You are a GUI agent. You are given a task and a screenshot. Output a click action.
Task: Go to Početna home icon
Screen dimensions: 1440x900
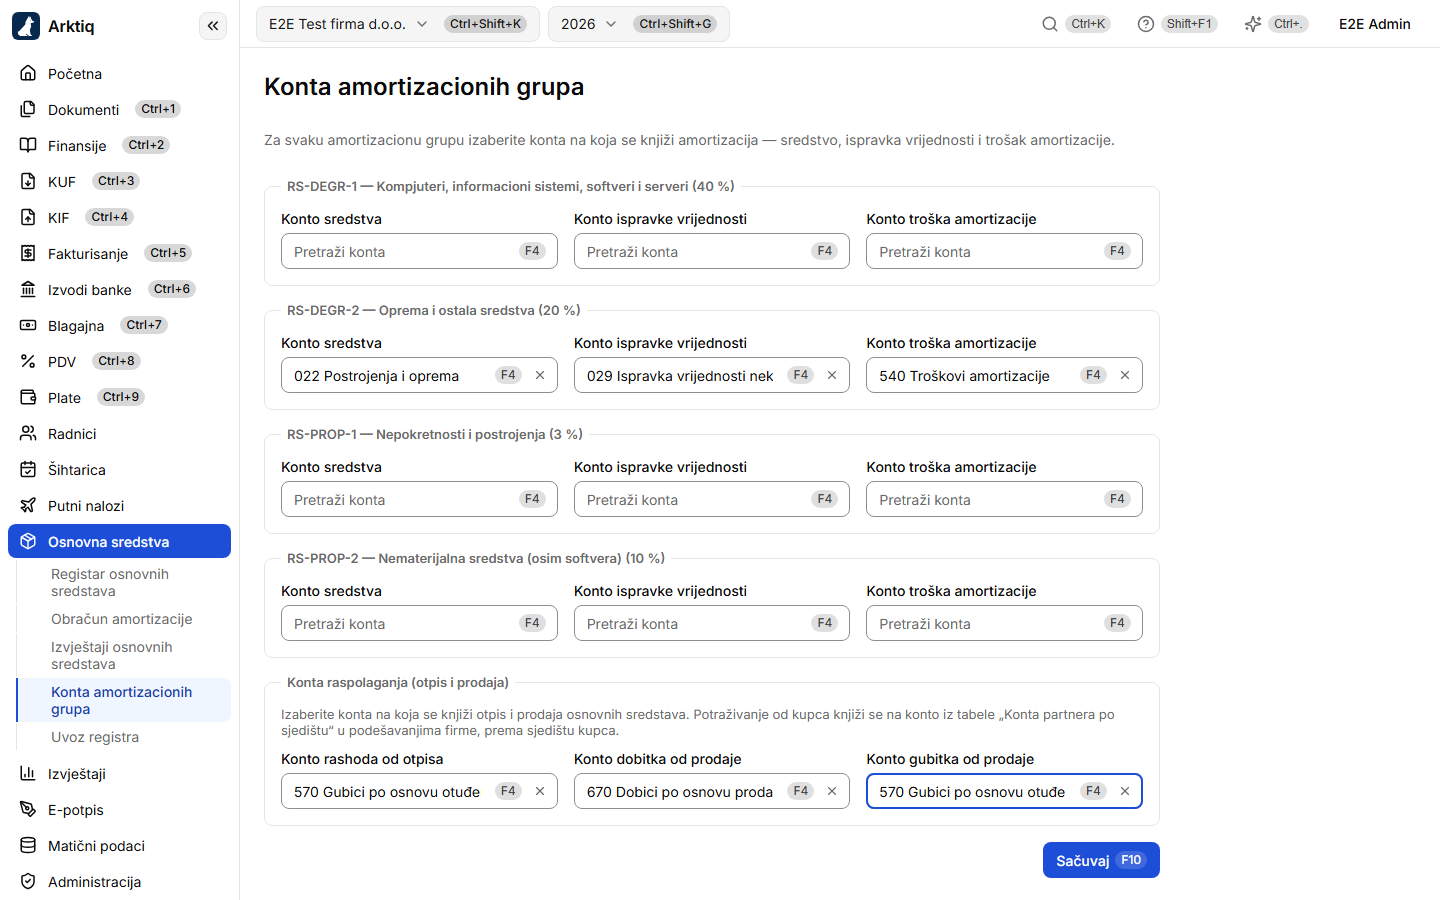coord(28,73)
